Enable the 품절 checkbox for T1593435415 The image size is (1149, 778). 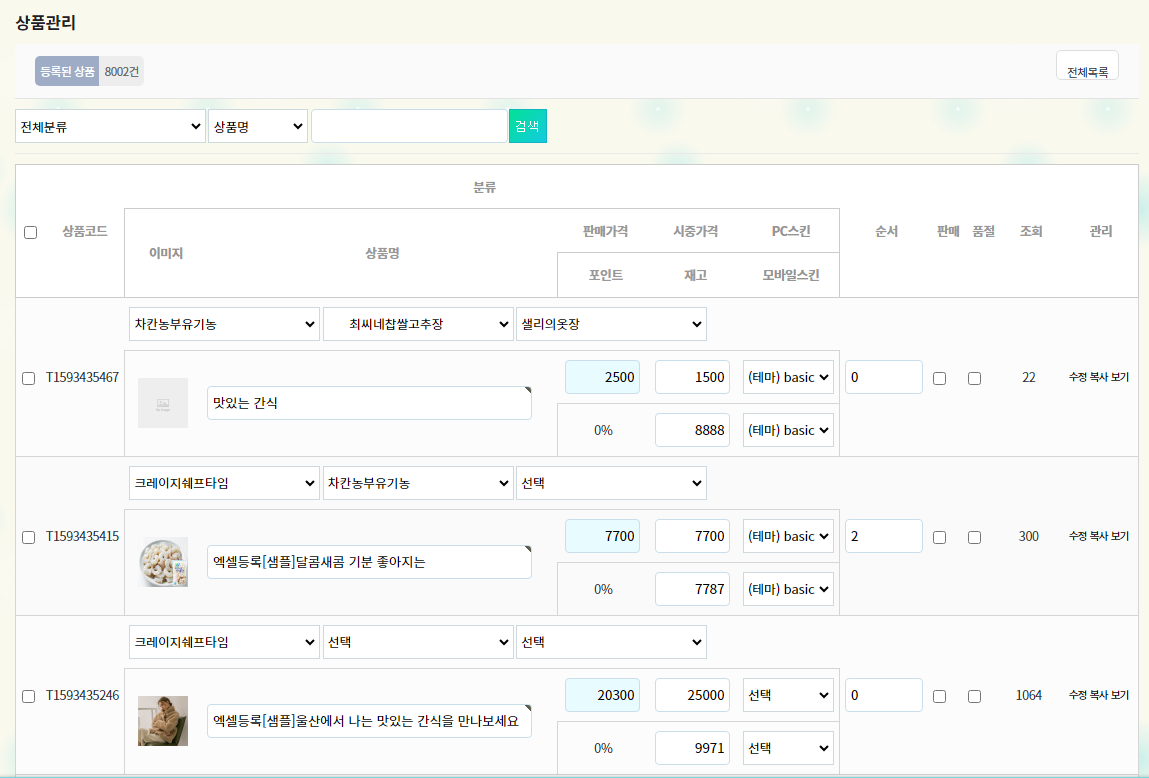pyautogui.click(x=975, y=537)
